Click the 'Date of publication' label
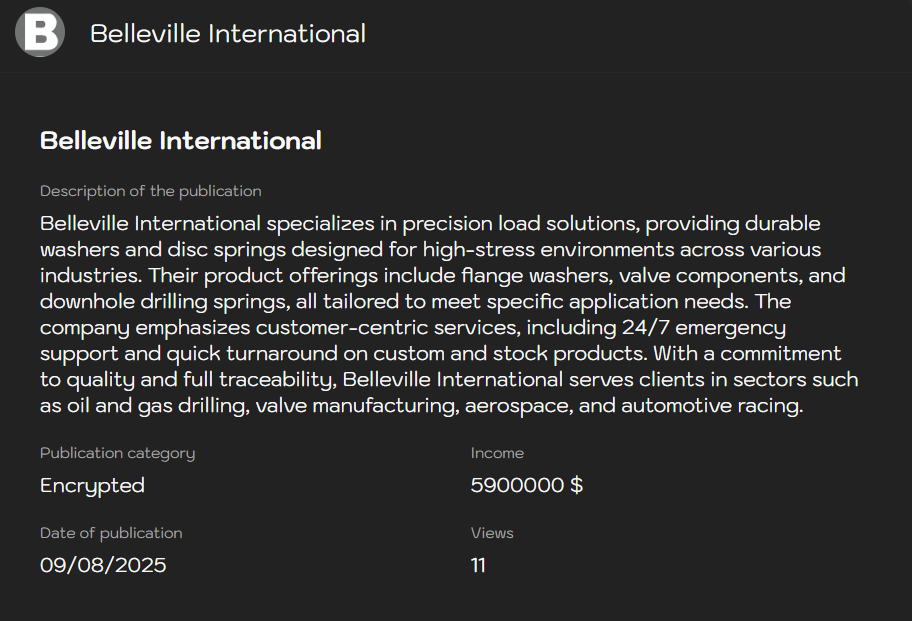The width and height of the screenshot is (912, 621). coord(111,533)
